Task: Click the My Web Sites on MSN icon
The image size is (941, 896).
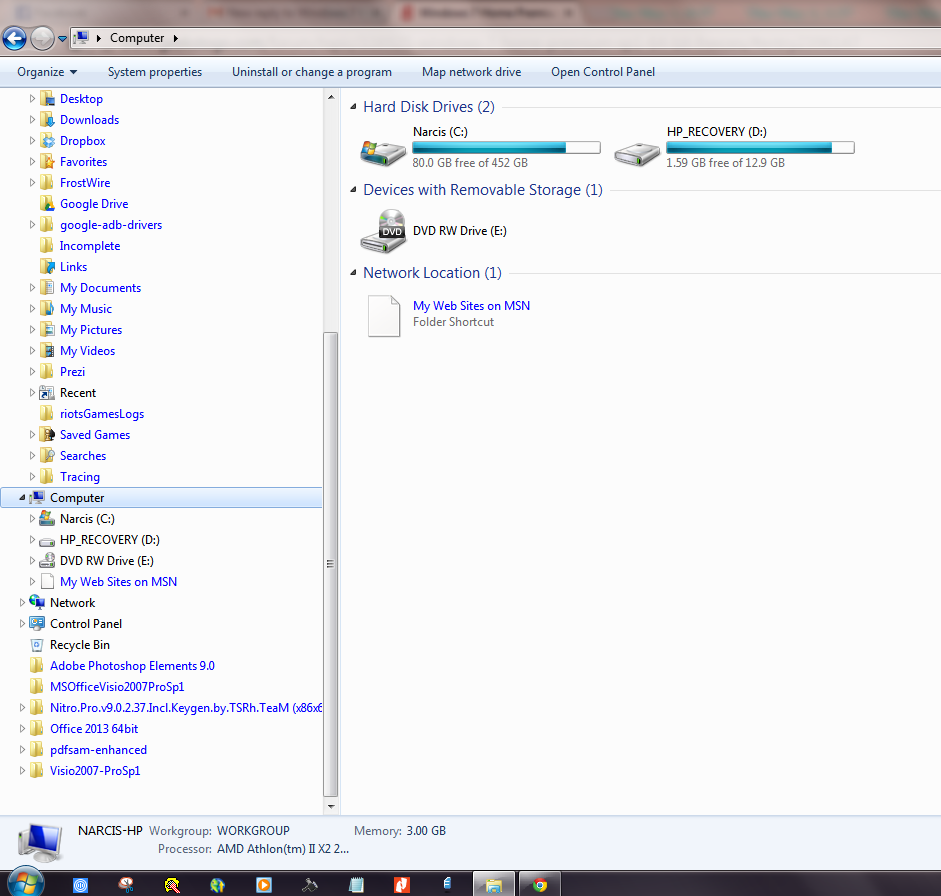Action: click(x=384, y=316)
